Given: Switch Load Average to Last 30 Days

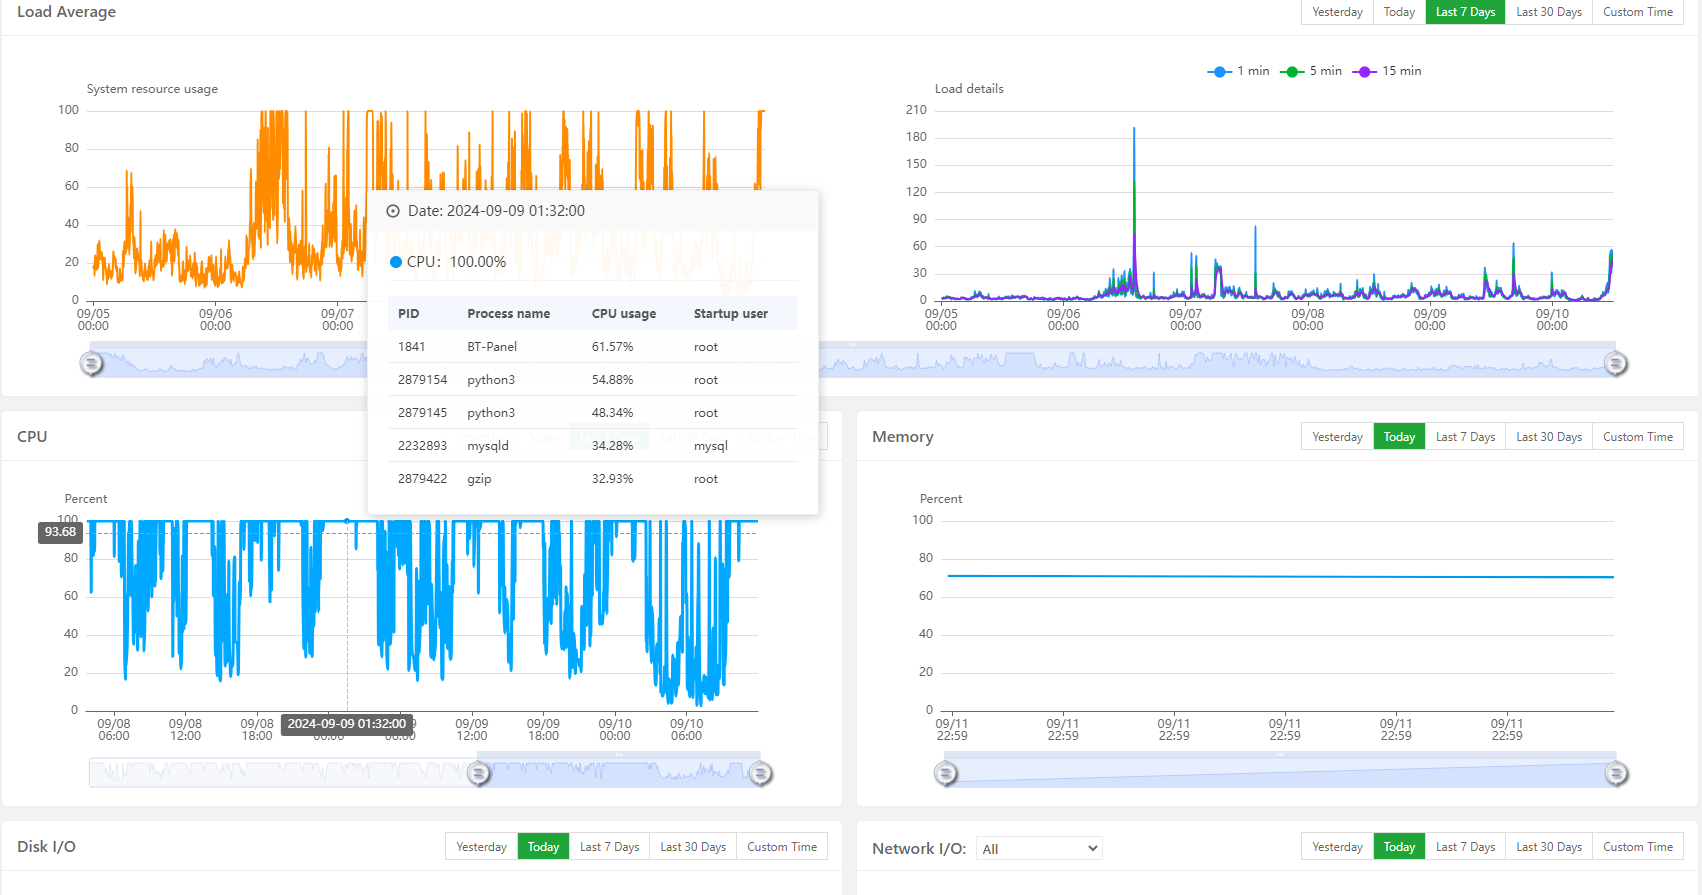Looking at the screenshot, I should [x=1548, y=12].
